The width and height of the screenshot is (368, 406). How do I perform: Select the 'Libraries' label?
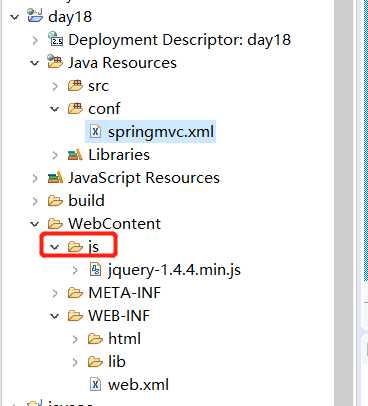pyautogui.click(x=119, y=155)
